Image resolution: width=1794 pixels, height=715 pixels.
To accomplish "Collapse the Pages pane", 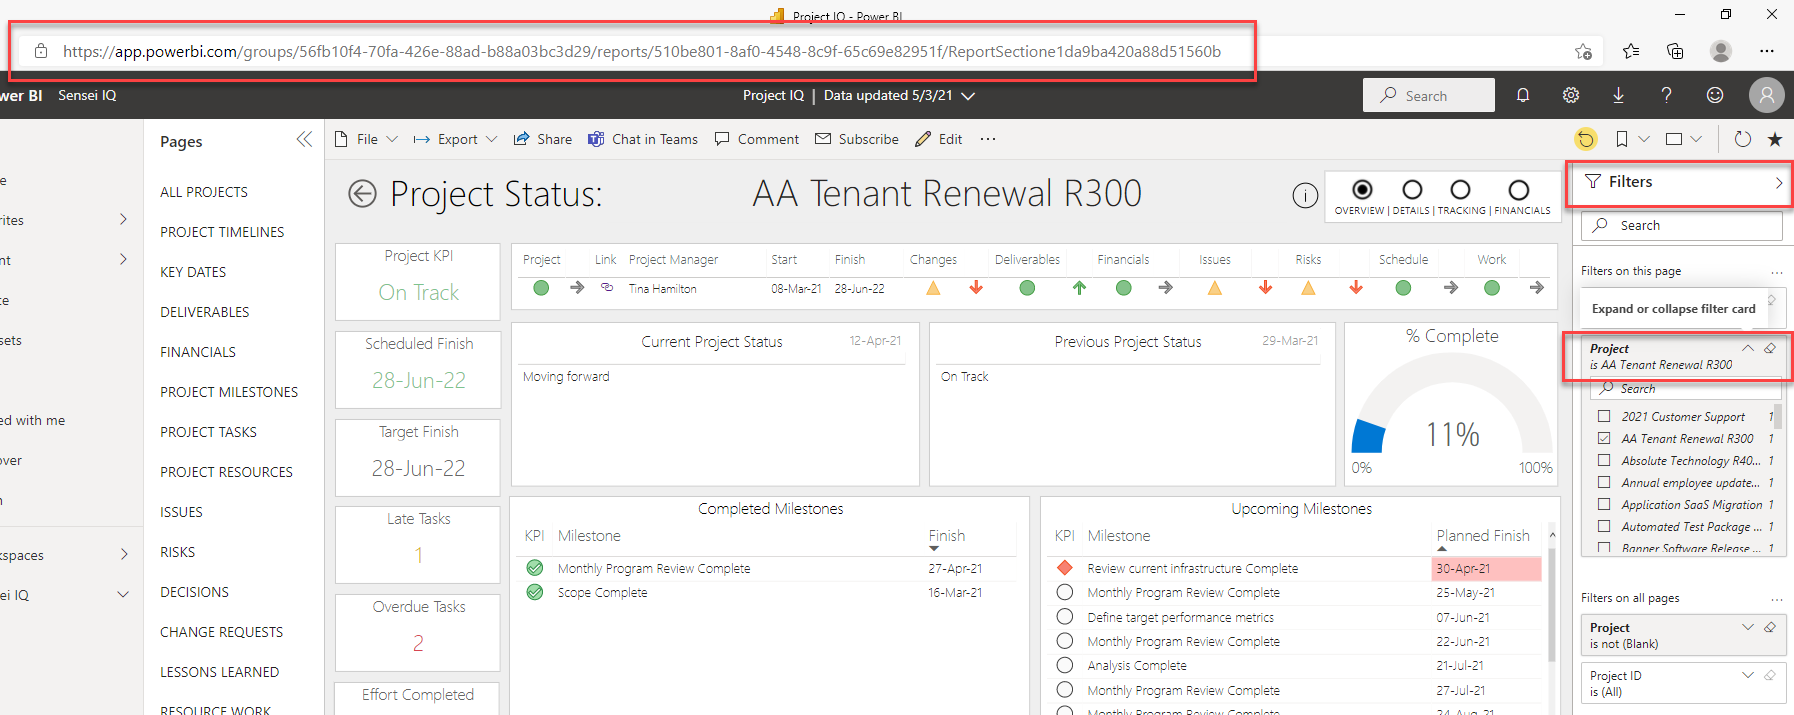I will click(x=304, y=140).
